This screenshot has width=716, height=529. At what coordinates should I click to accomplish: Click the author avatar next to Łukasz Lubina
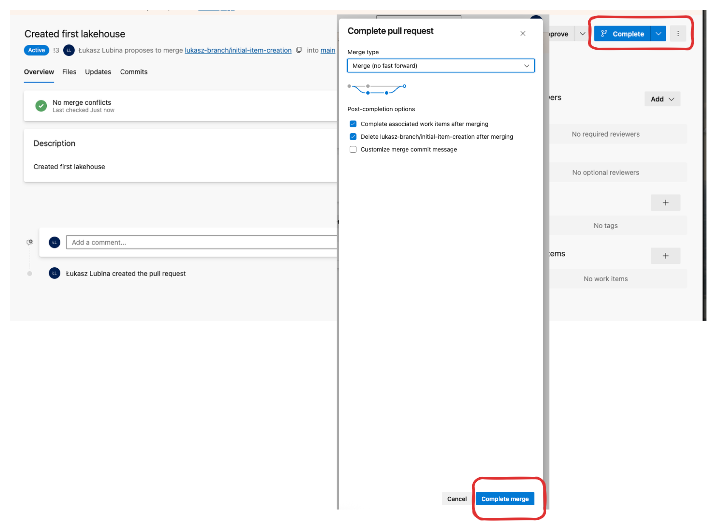[x=69, y=50]
